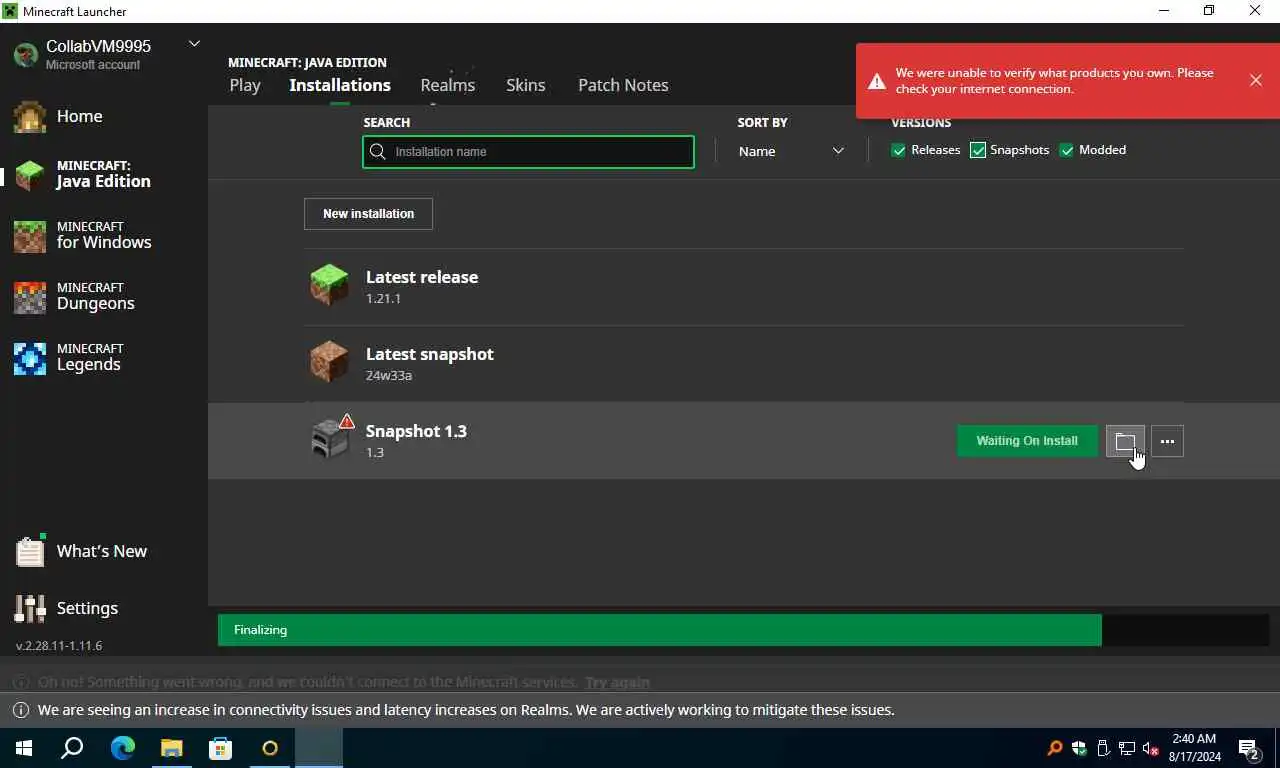Click the New installation button

pos(368,214)
